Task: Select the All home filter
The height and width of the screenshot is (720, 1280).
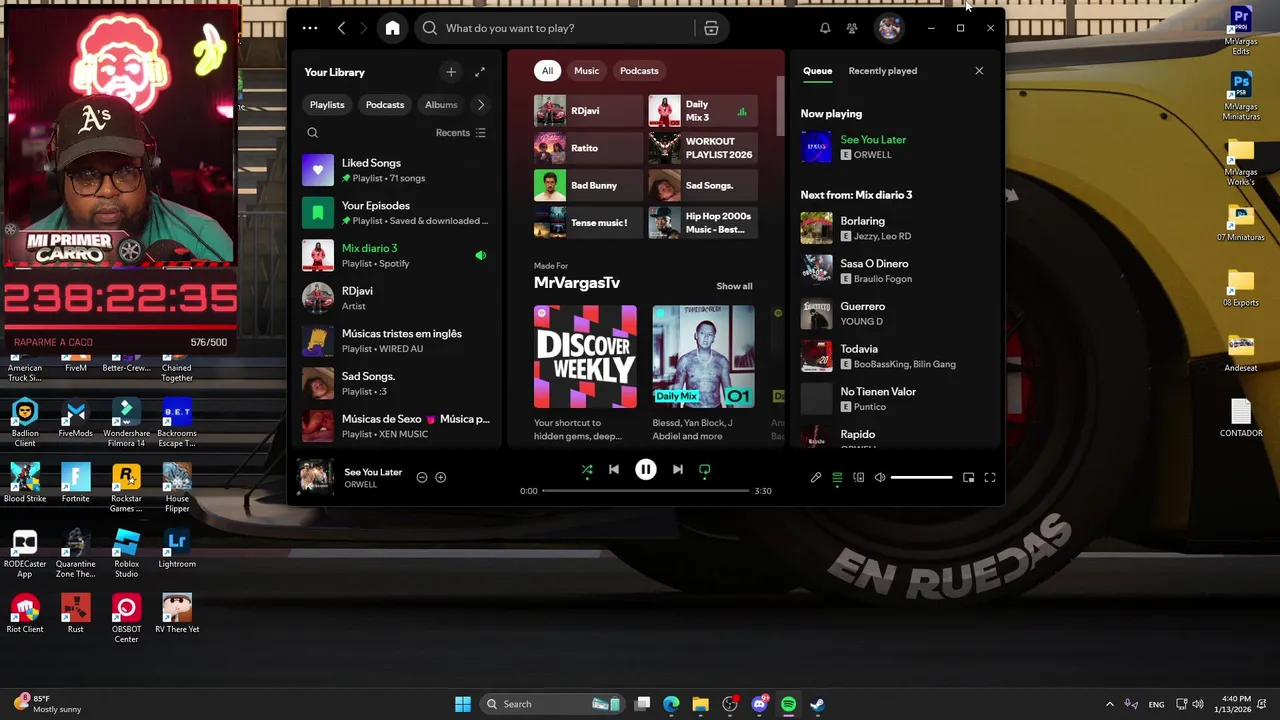Action: (547, 71)
